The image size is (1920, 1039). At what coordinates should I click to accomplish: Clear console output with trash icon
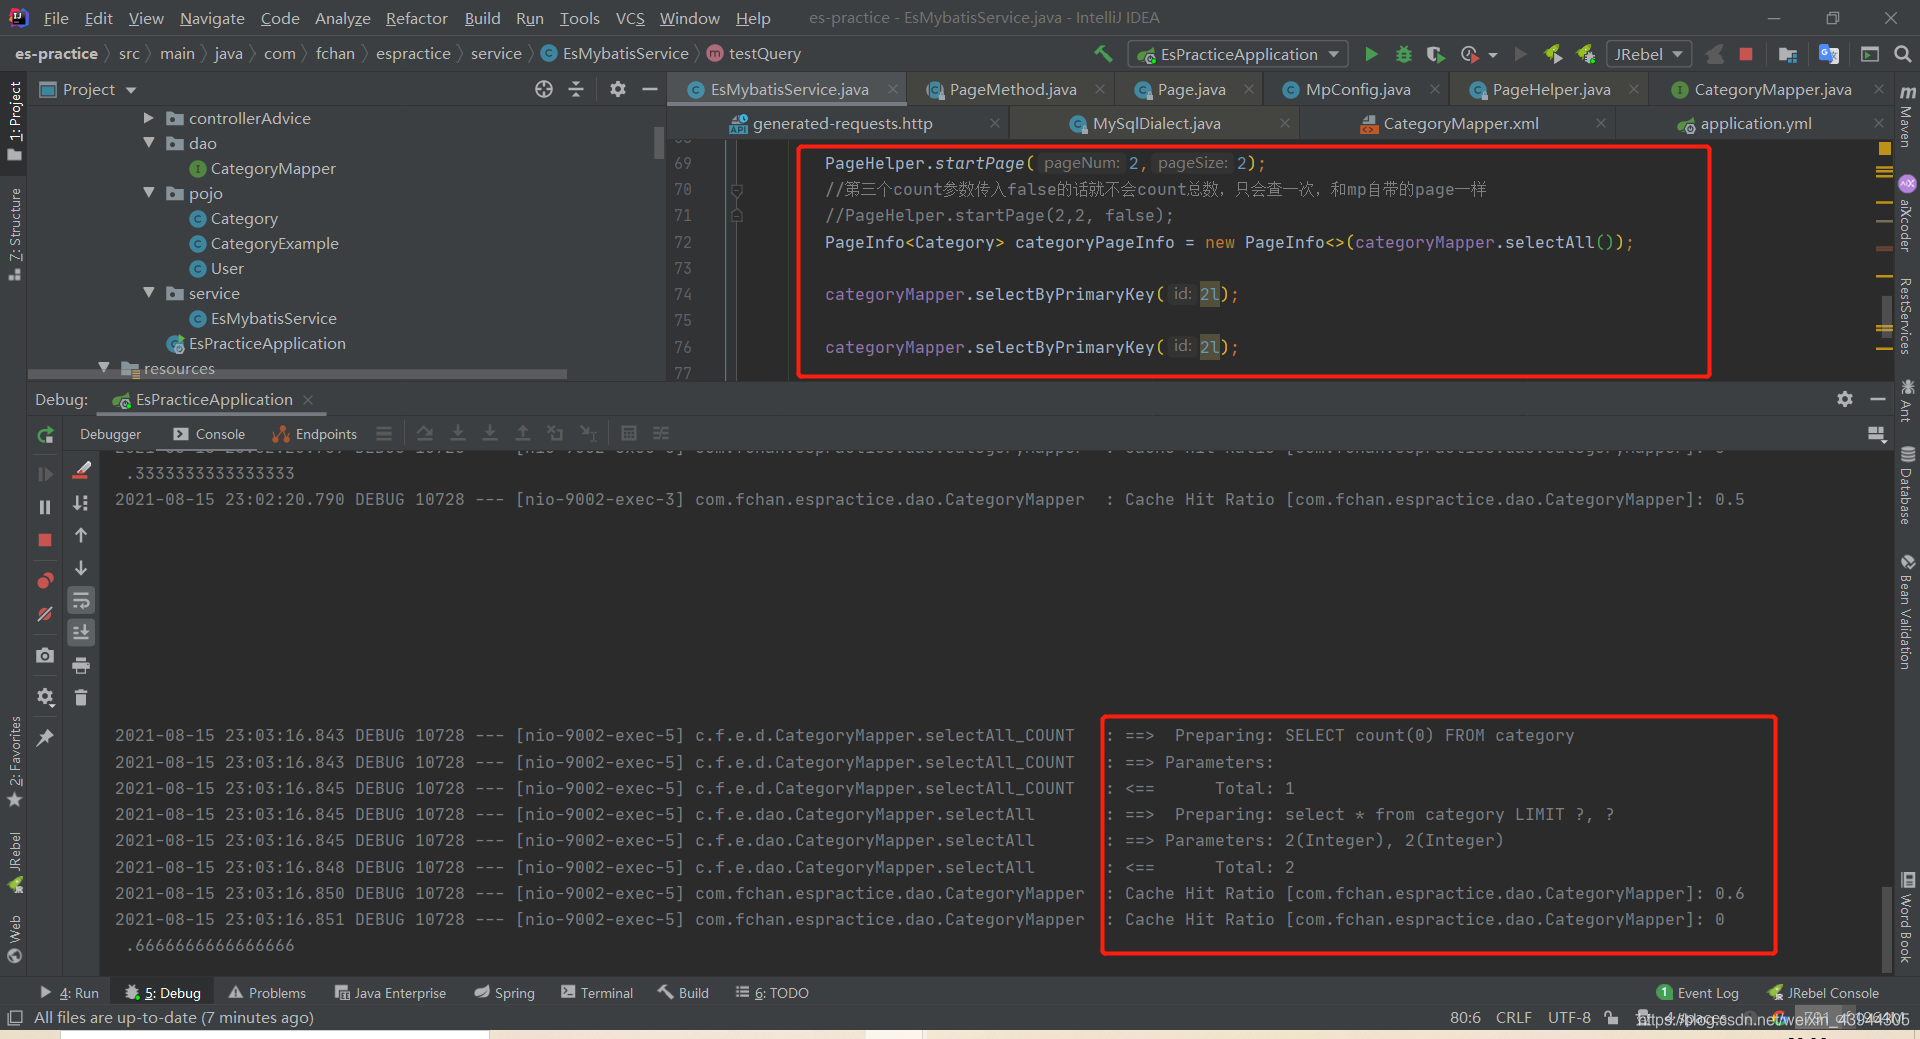pyautogui.click(x=81, y=697)
